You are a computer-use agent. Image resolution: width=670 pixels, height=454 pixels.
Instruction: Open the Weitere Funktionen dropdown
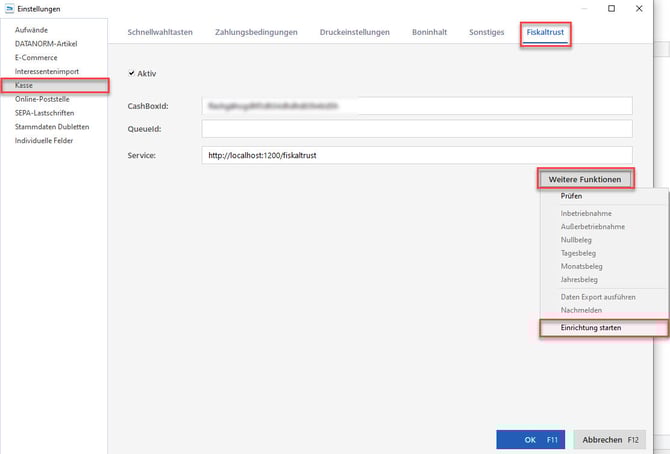click(x=585, y=179)
